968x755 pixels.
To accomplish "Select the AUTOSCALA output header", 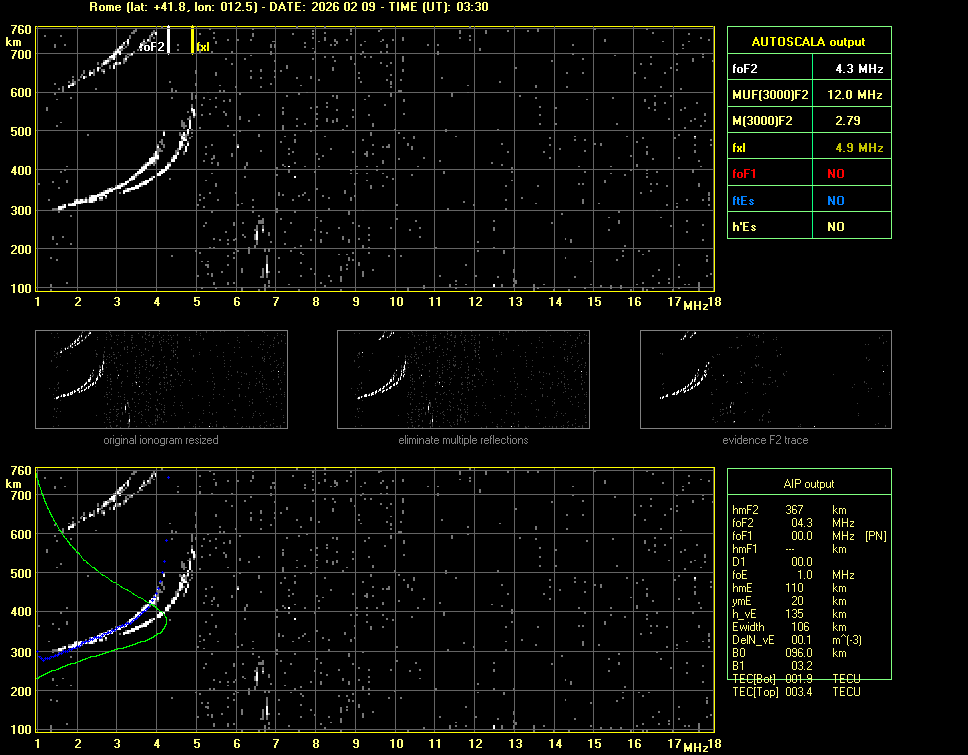I will pos(808,42).
